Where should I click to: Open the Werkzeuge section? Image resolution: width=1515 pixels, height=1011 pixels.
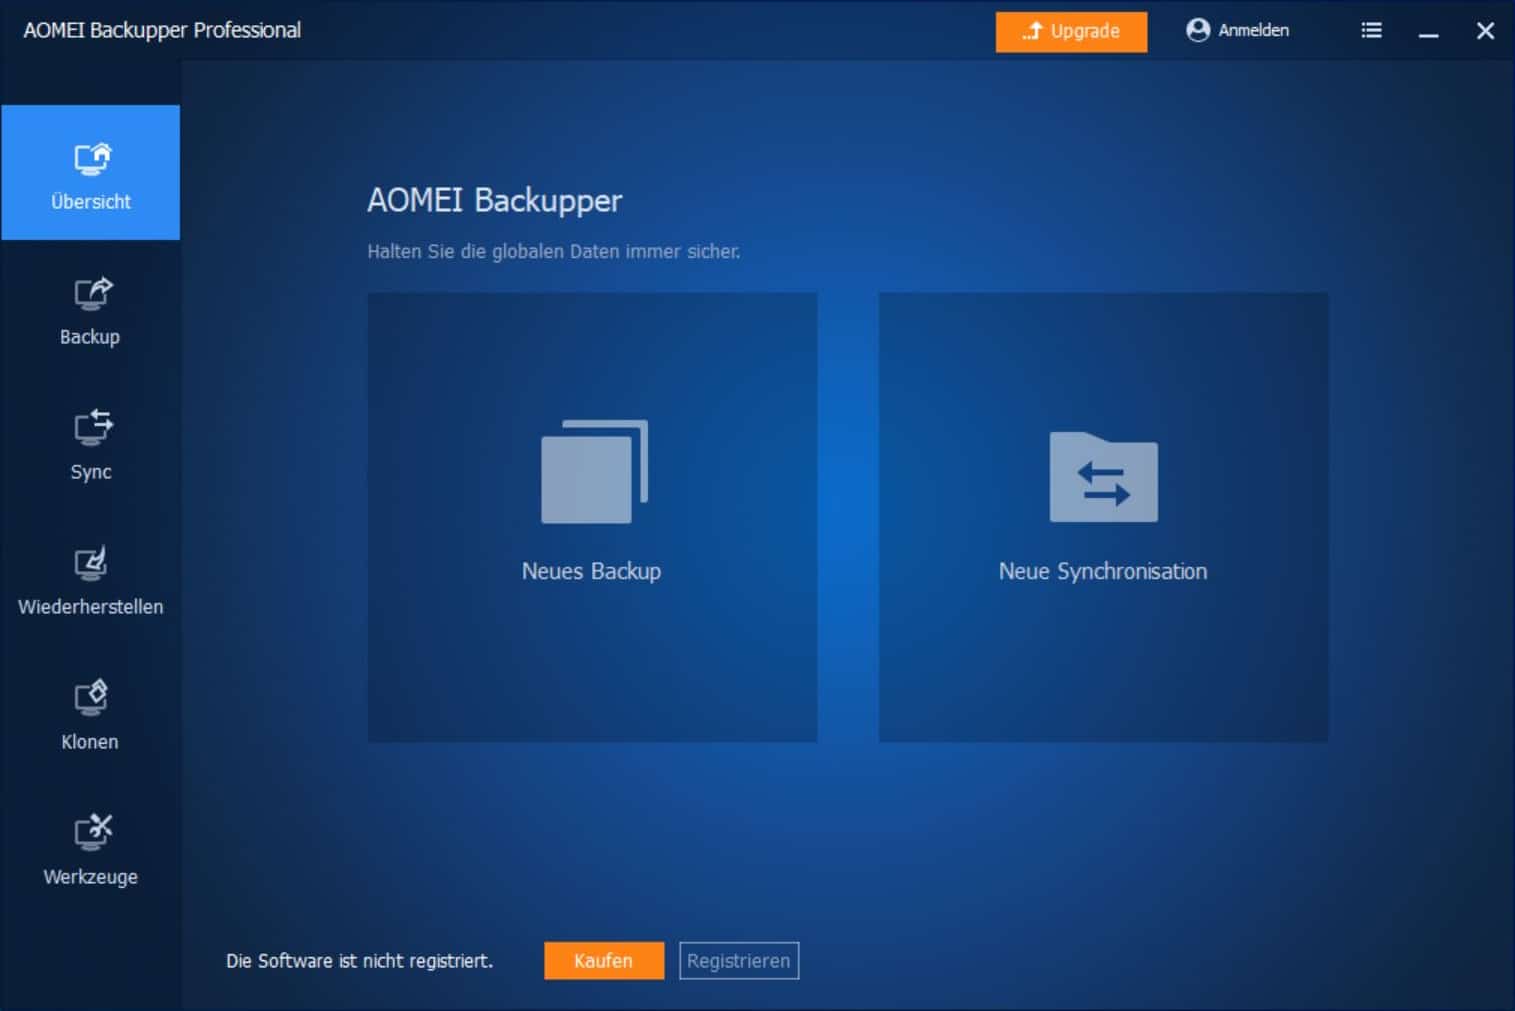pos(90,849)
